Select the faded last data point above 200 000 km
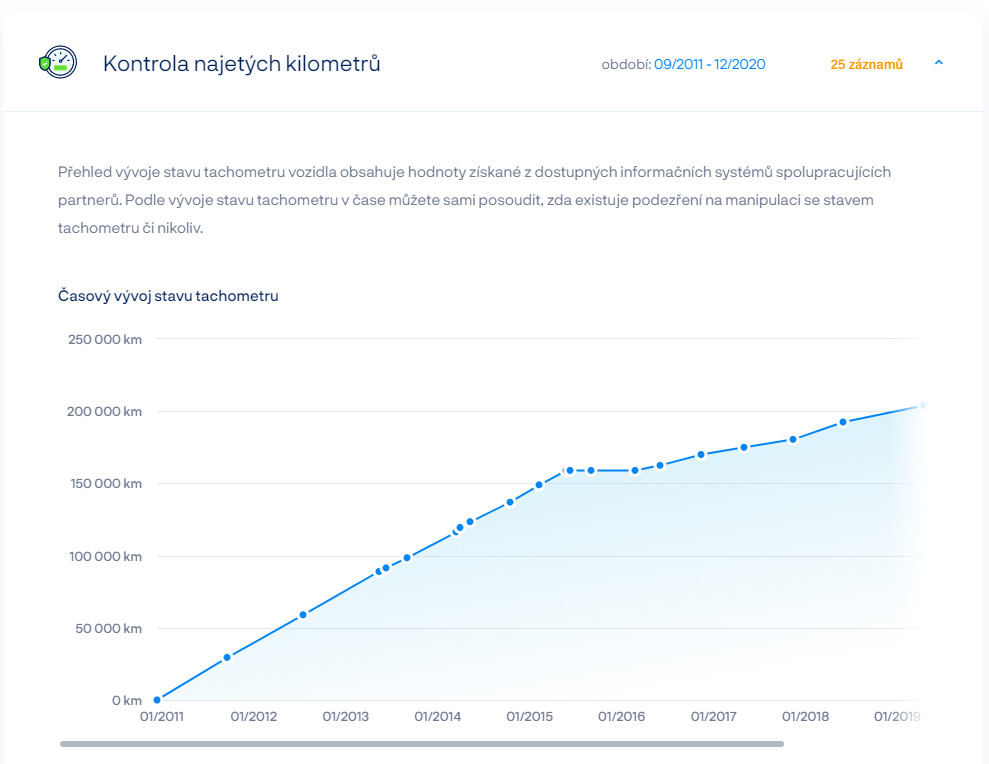989x764 pixels. 923,406
